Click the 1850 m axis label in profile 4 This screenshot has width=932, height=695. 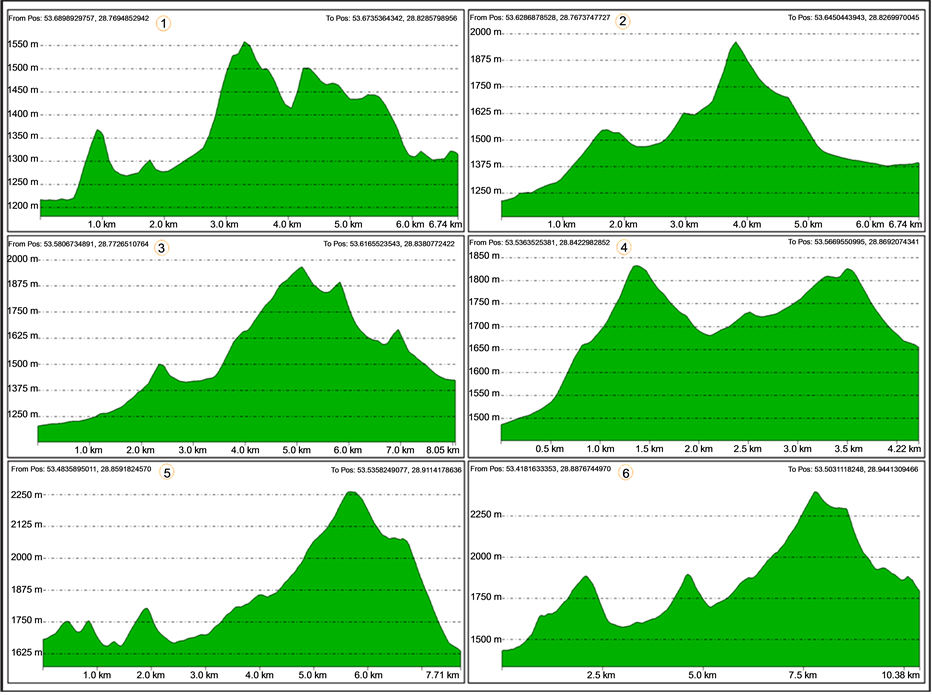(x=484, y=257)
